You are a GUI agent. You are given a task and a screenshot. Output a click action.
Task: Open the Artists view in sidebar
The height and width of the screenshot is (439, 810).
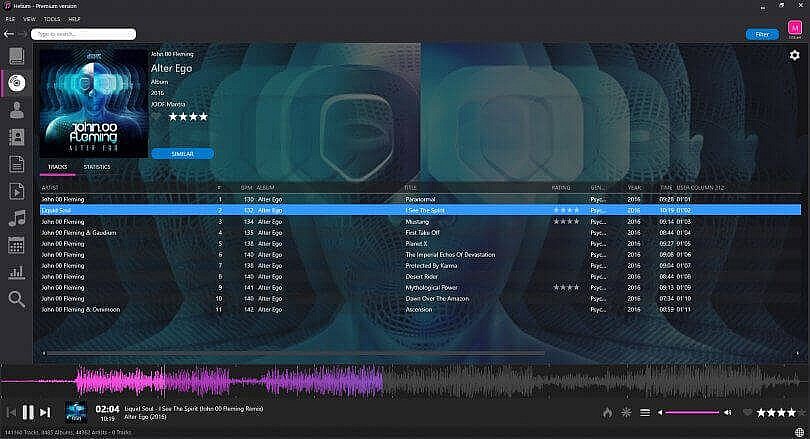(17, 109)
